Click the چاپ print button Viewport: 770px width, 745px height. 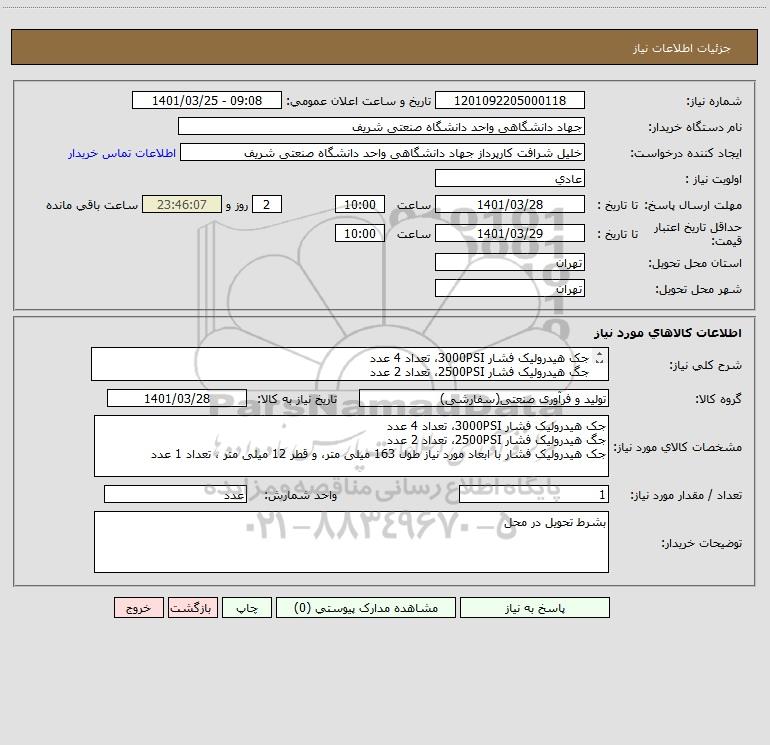(247, 607)
